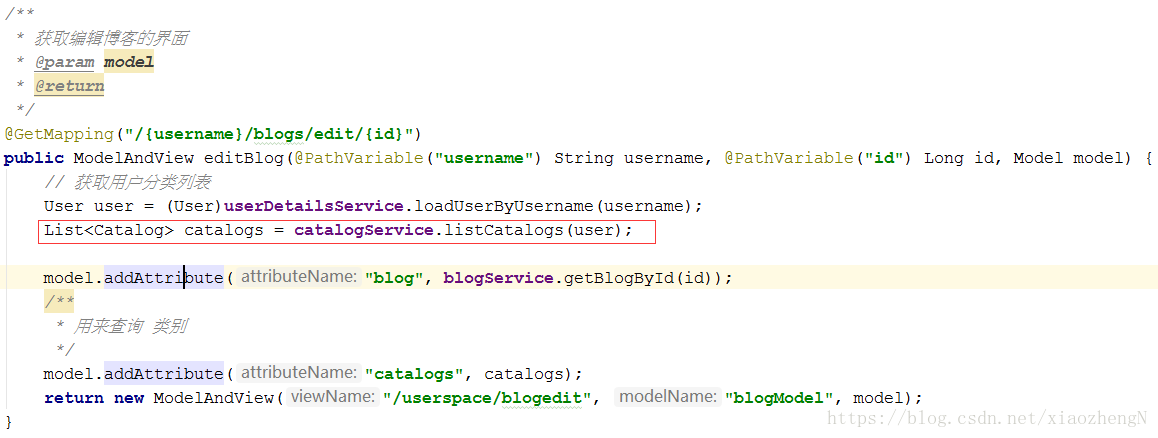The image size is (1158, 438).
Task: Click the closing brace of editBlog method
Action: [9, 422]
